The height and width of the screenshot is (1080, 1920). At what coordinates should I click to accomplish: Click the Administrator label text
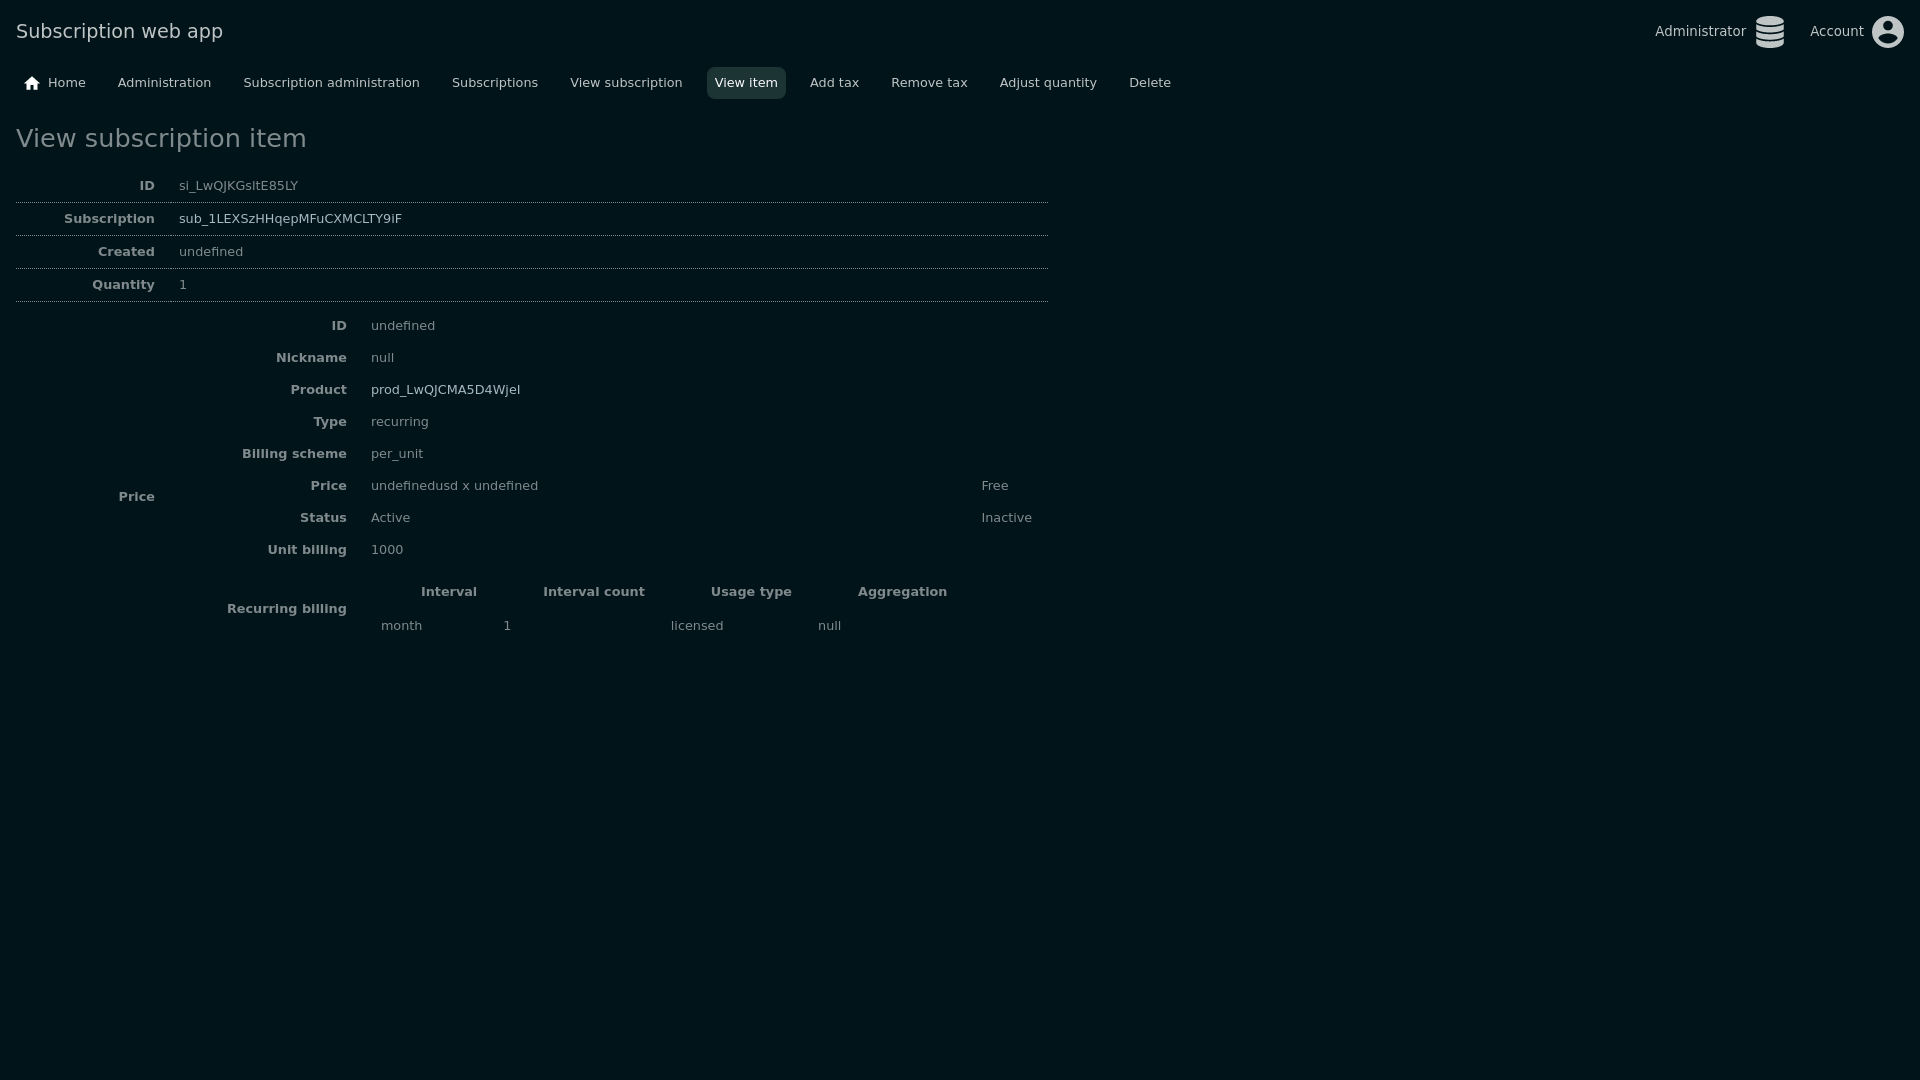click(1699, 32)
